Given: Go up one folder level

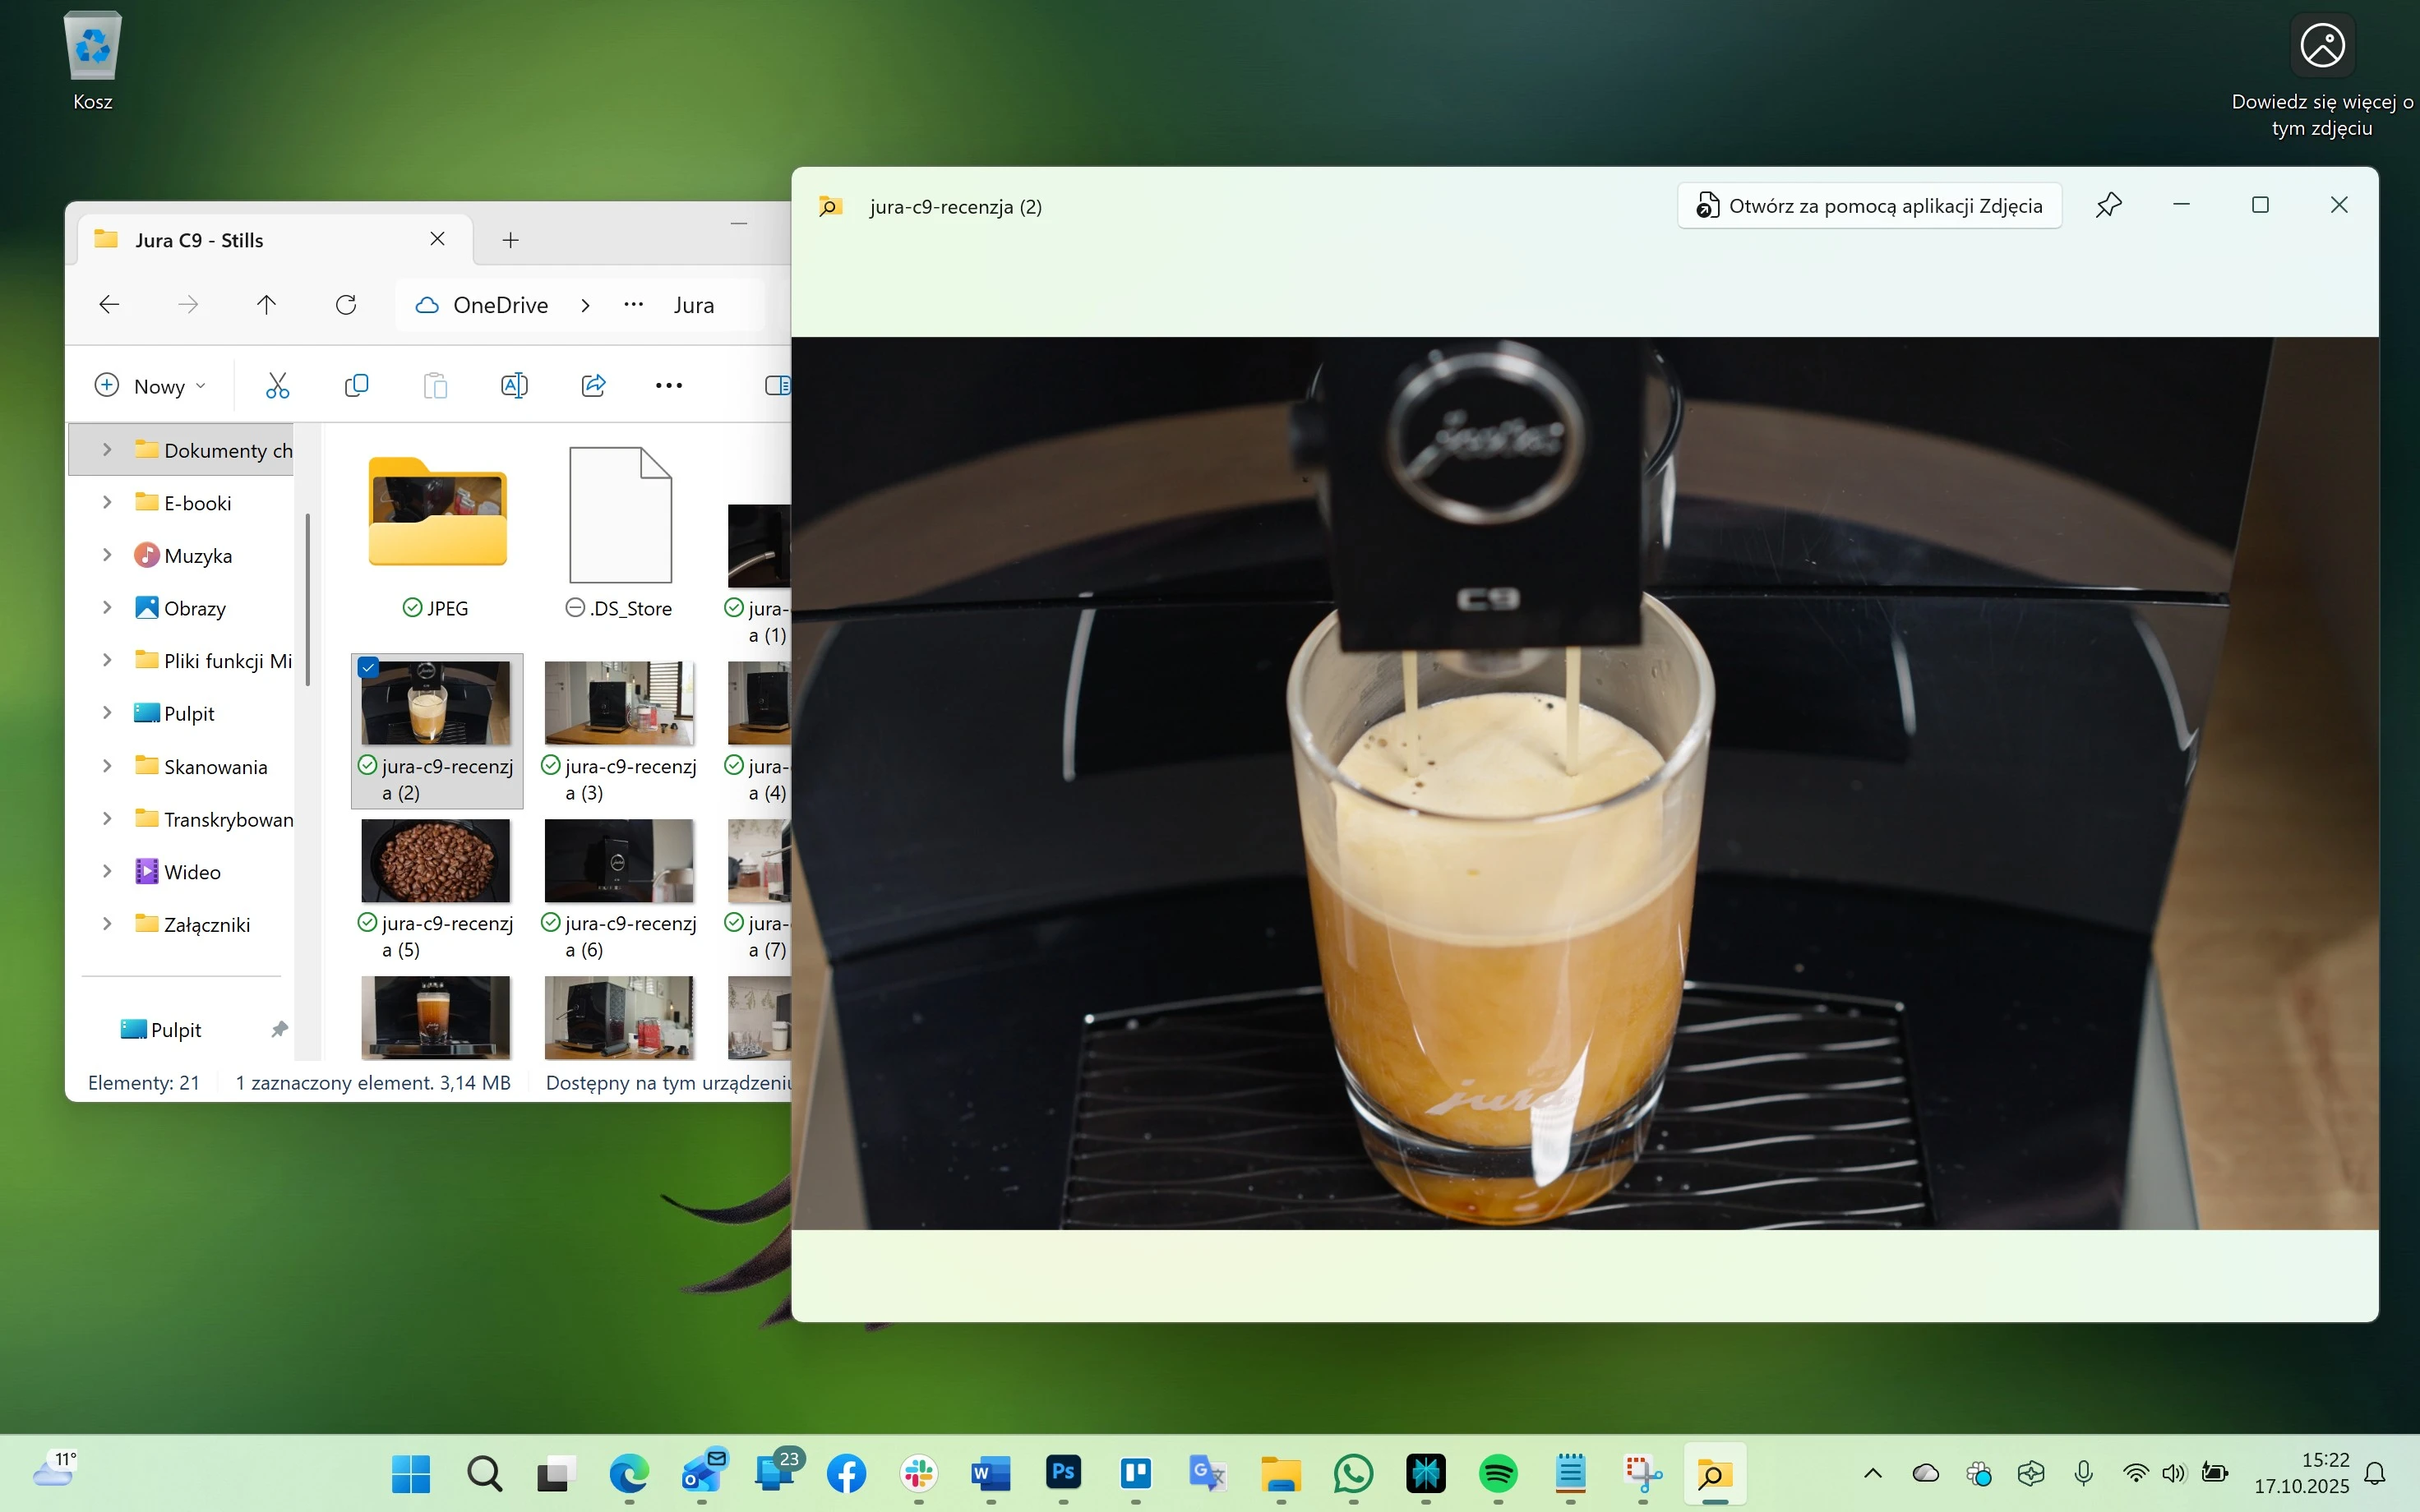Looking at the screenshot, I should 266,305.
